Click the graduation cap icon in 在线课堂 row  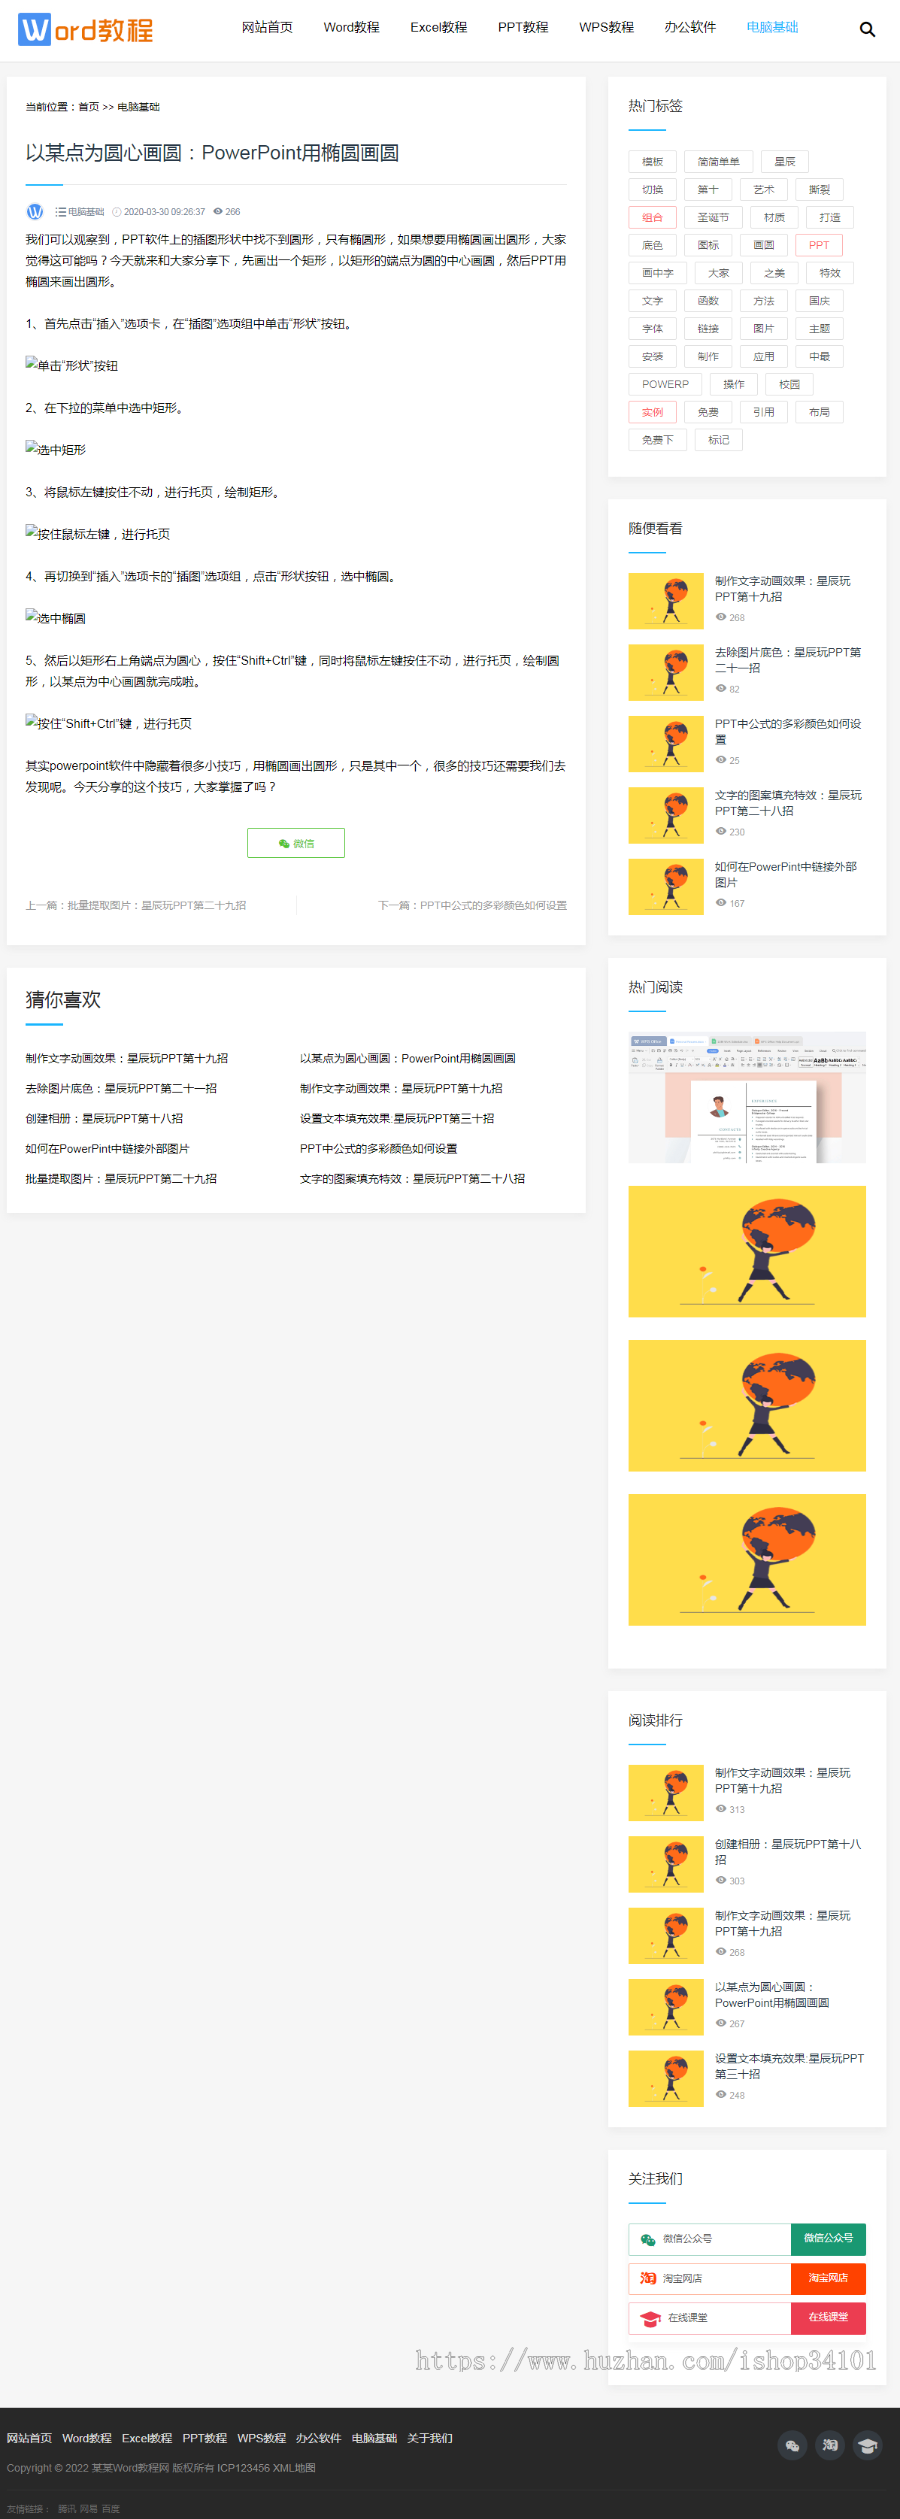pos(651,2318)
